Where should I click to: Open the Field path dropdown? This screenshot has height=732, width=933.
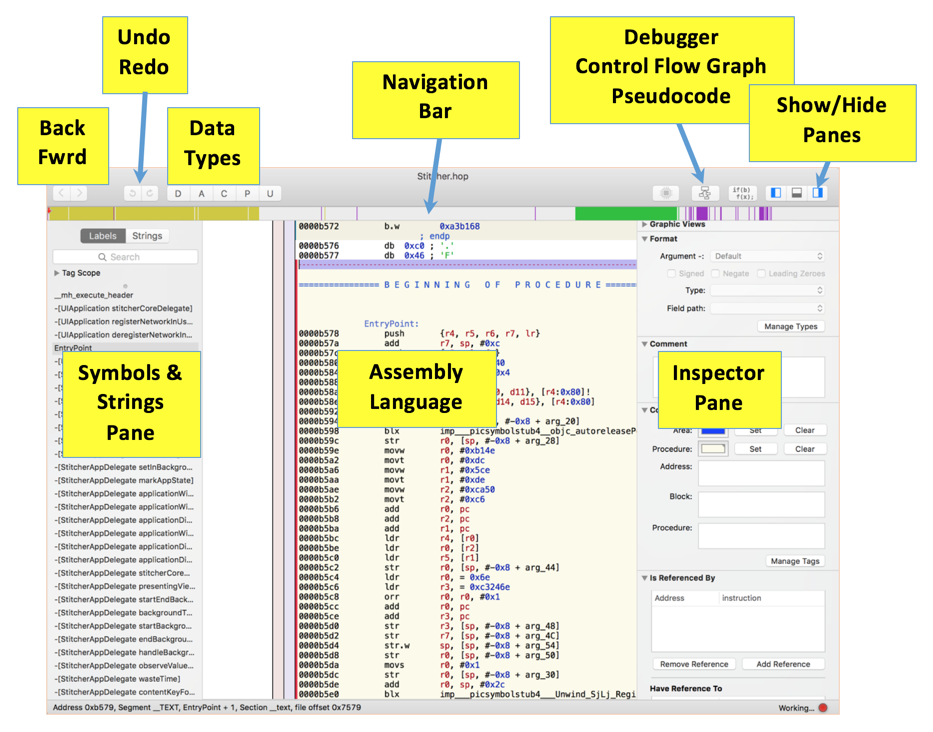[768, 308]
